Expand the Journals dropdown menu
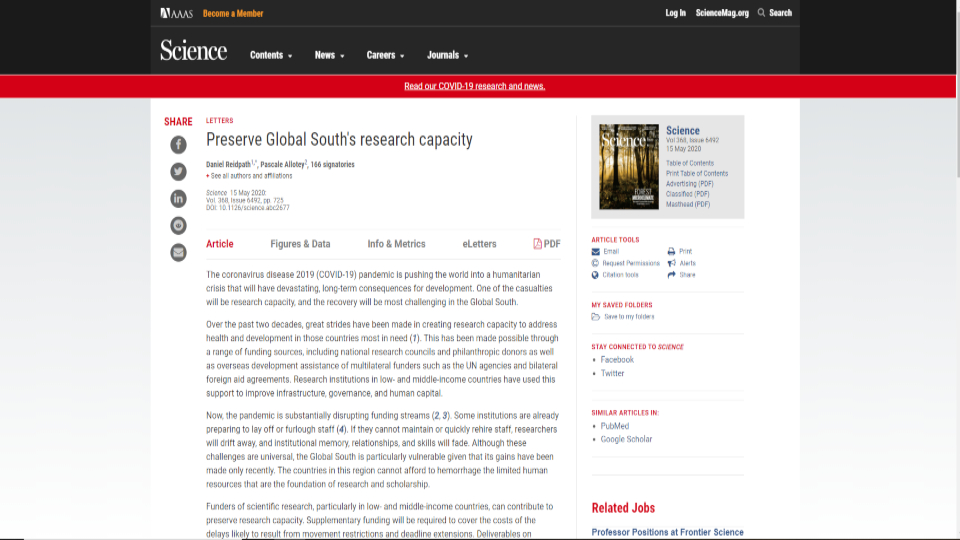The width and height of the screenshot is (960, 540). click(x=448, y=55)
